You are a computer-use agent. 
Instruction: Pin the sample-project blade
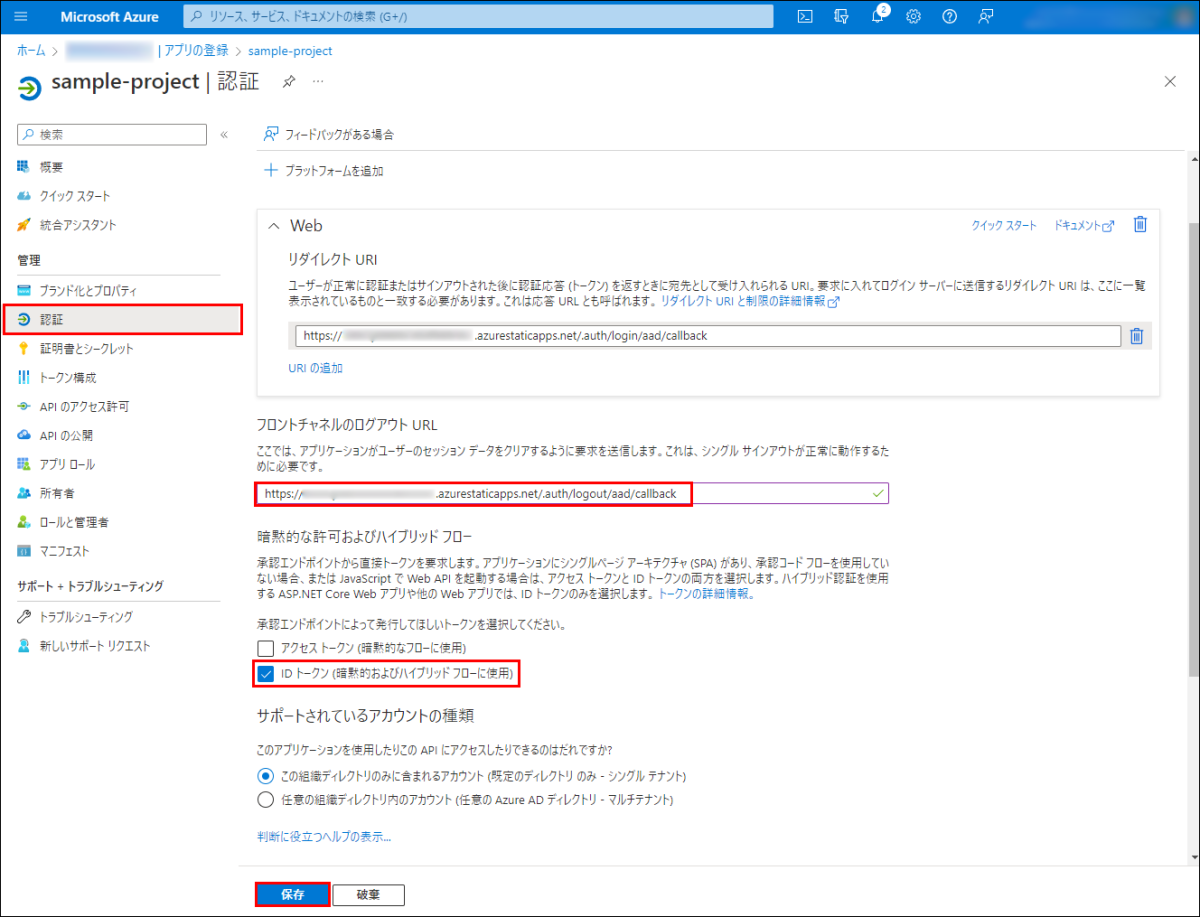pyautogui.click(x=288, y=82)
